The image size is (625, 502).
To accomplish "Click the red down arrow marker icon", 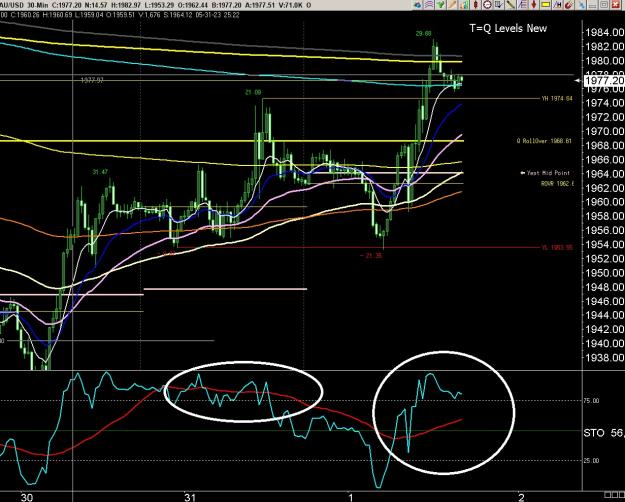I will click(x=534, y=5).
